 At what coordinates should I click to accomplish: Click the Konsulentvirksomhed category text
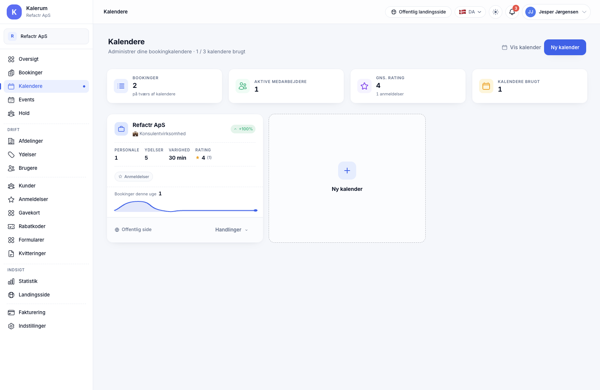click(x=163, y=134)
